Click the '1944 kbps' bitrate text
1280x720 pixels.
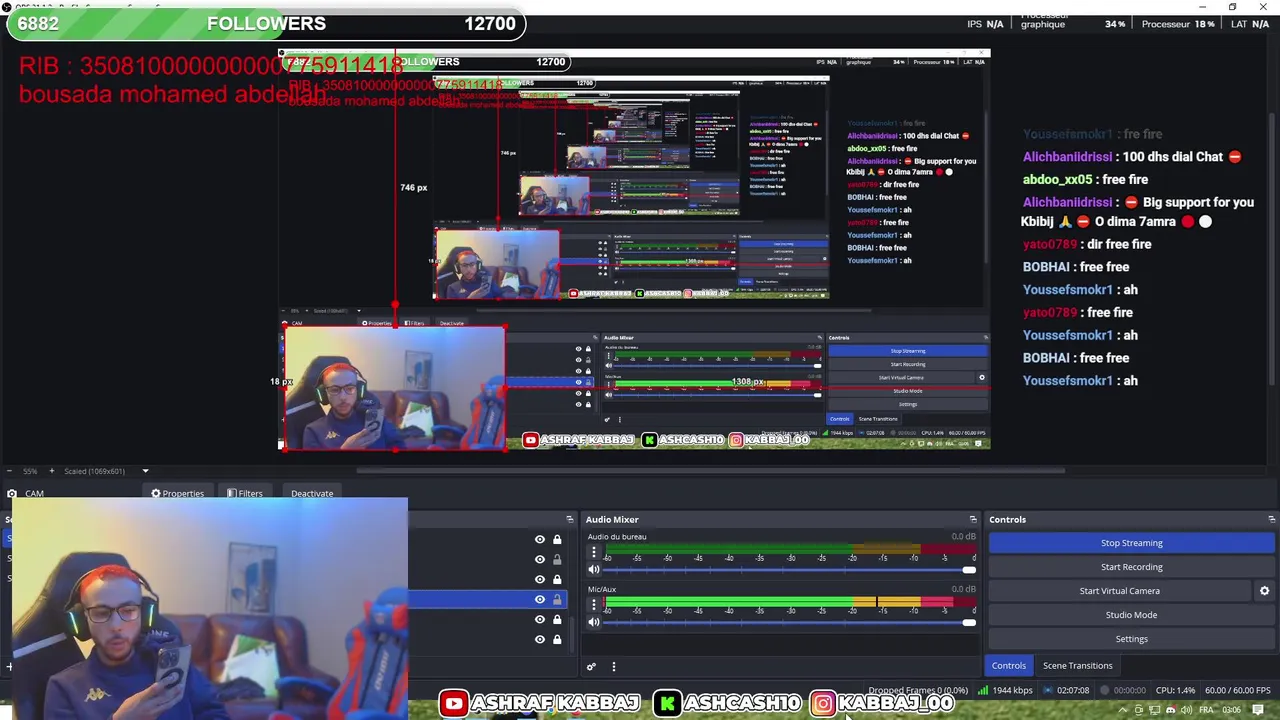(x=1012, y=690)
